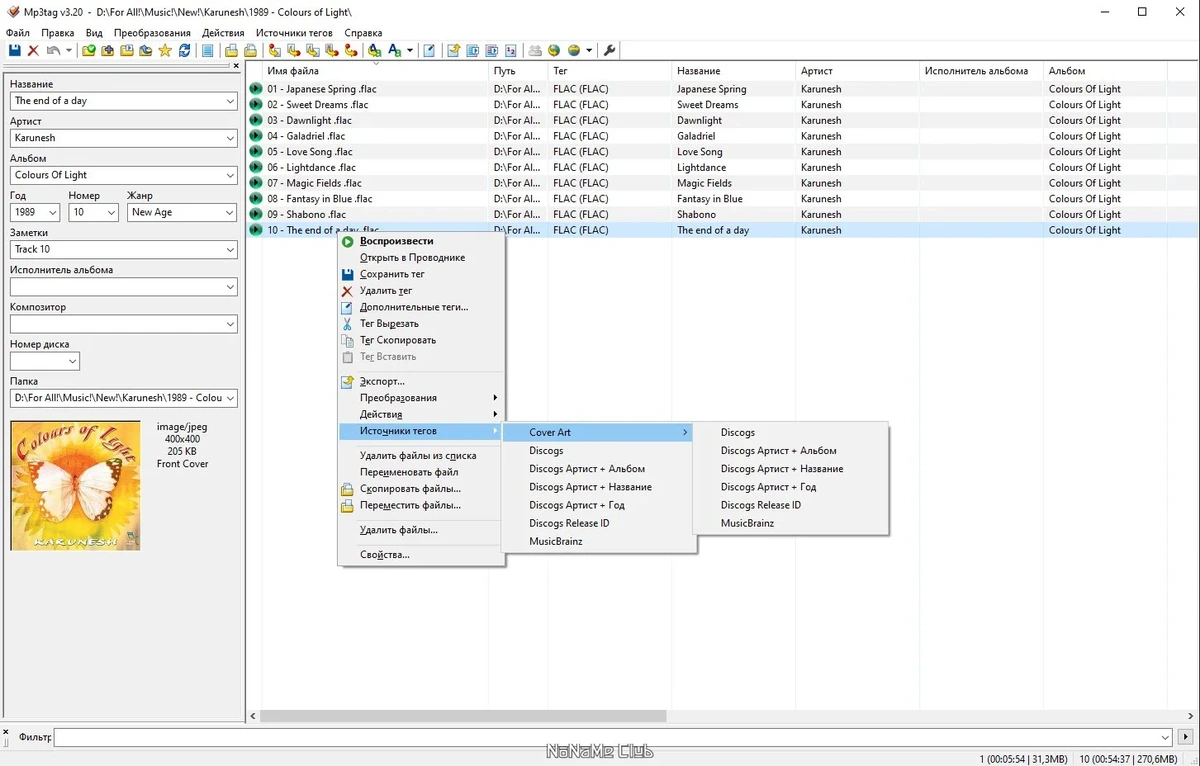Open the Filter history dropdown arrow
The height and width of the screenshot is (766, 1200).
click(x=1165, y=738)
